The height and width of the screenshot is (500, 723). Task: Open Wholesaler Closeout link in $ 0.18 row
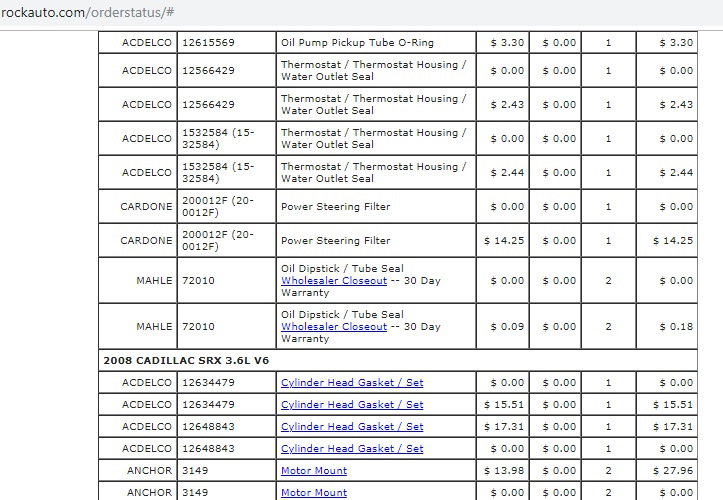click(334, 327)
